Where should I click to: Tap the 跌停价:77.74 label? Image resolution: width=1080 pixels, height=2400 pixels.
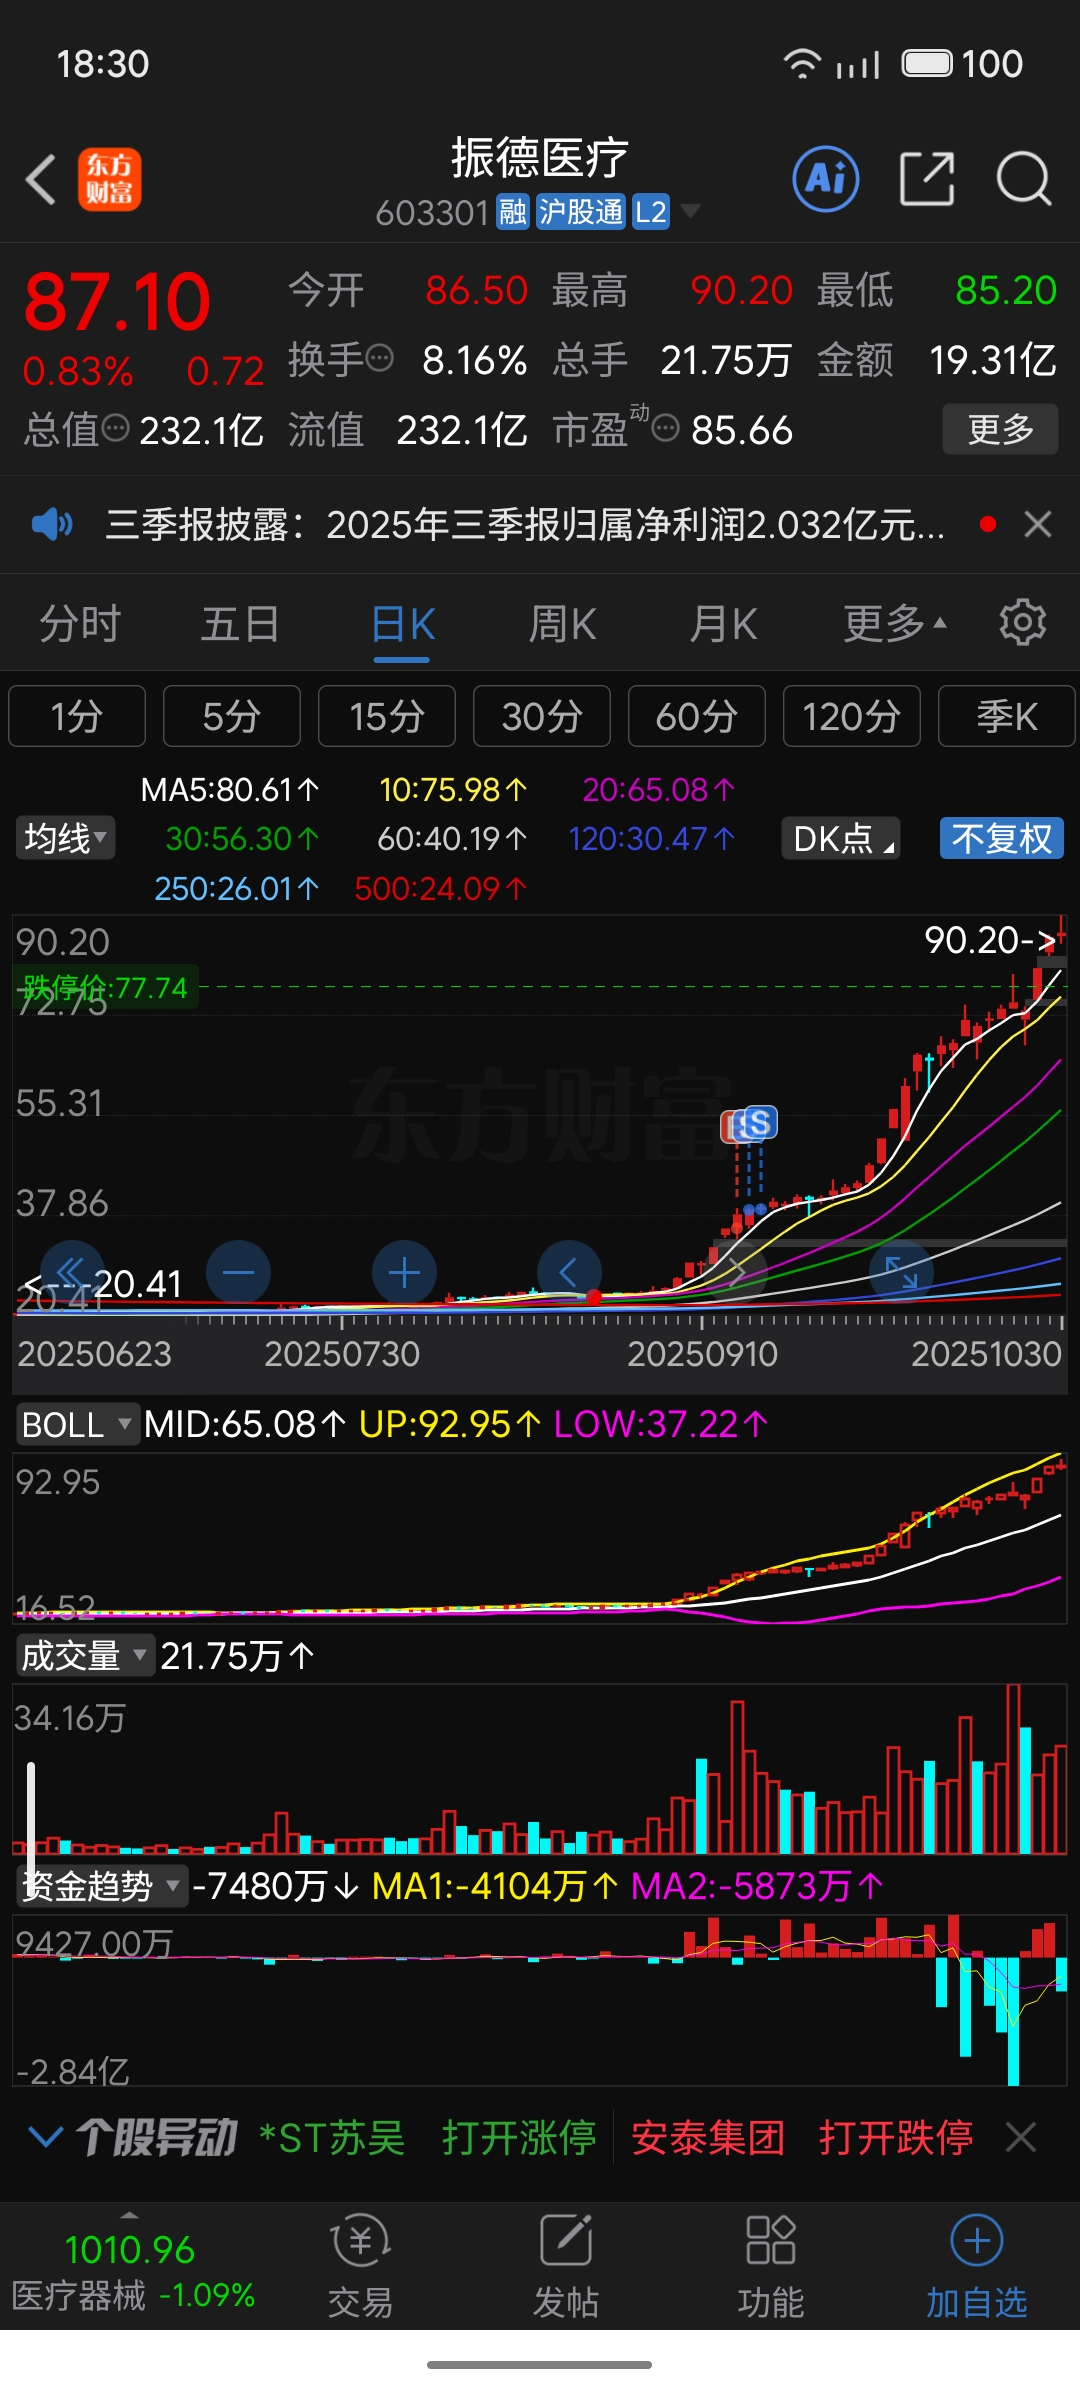click(105, 988)
